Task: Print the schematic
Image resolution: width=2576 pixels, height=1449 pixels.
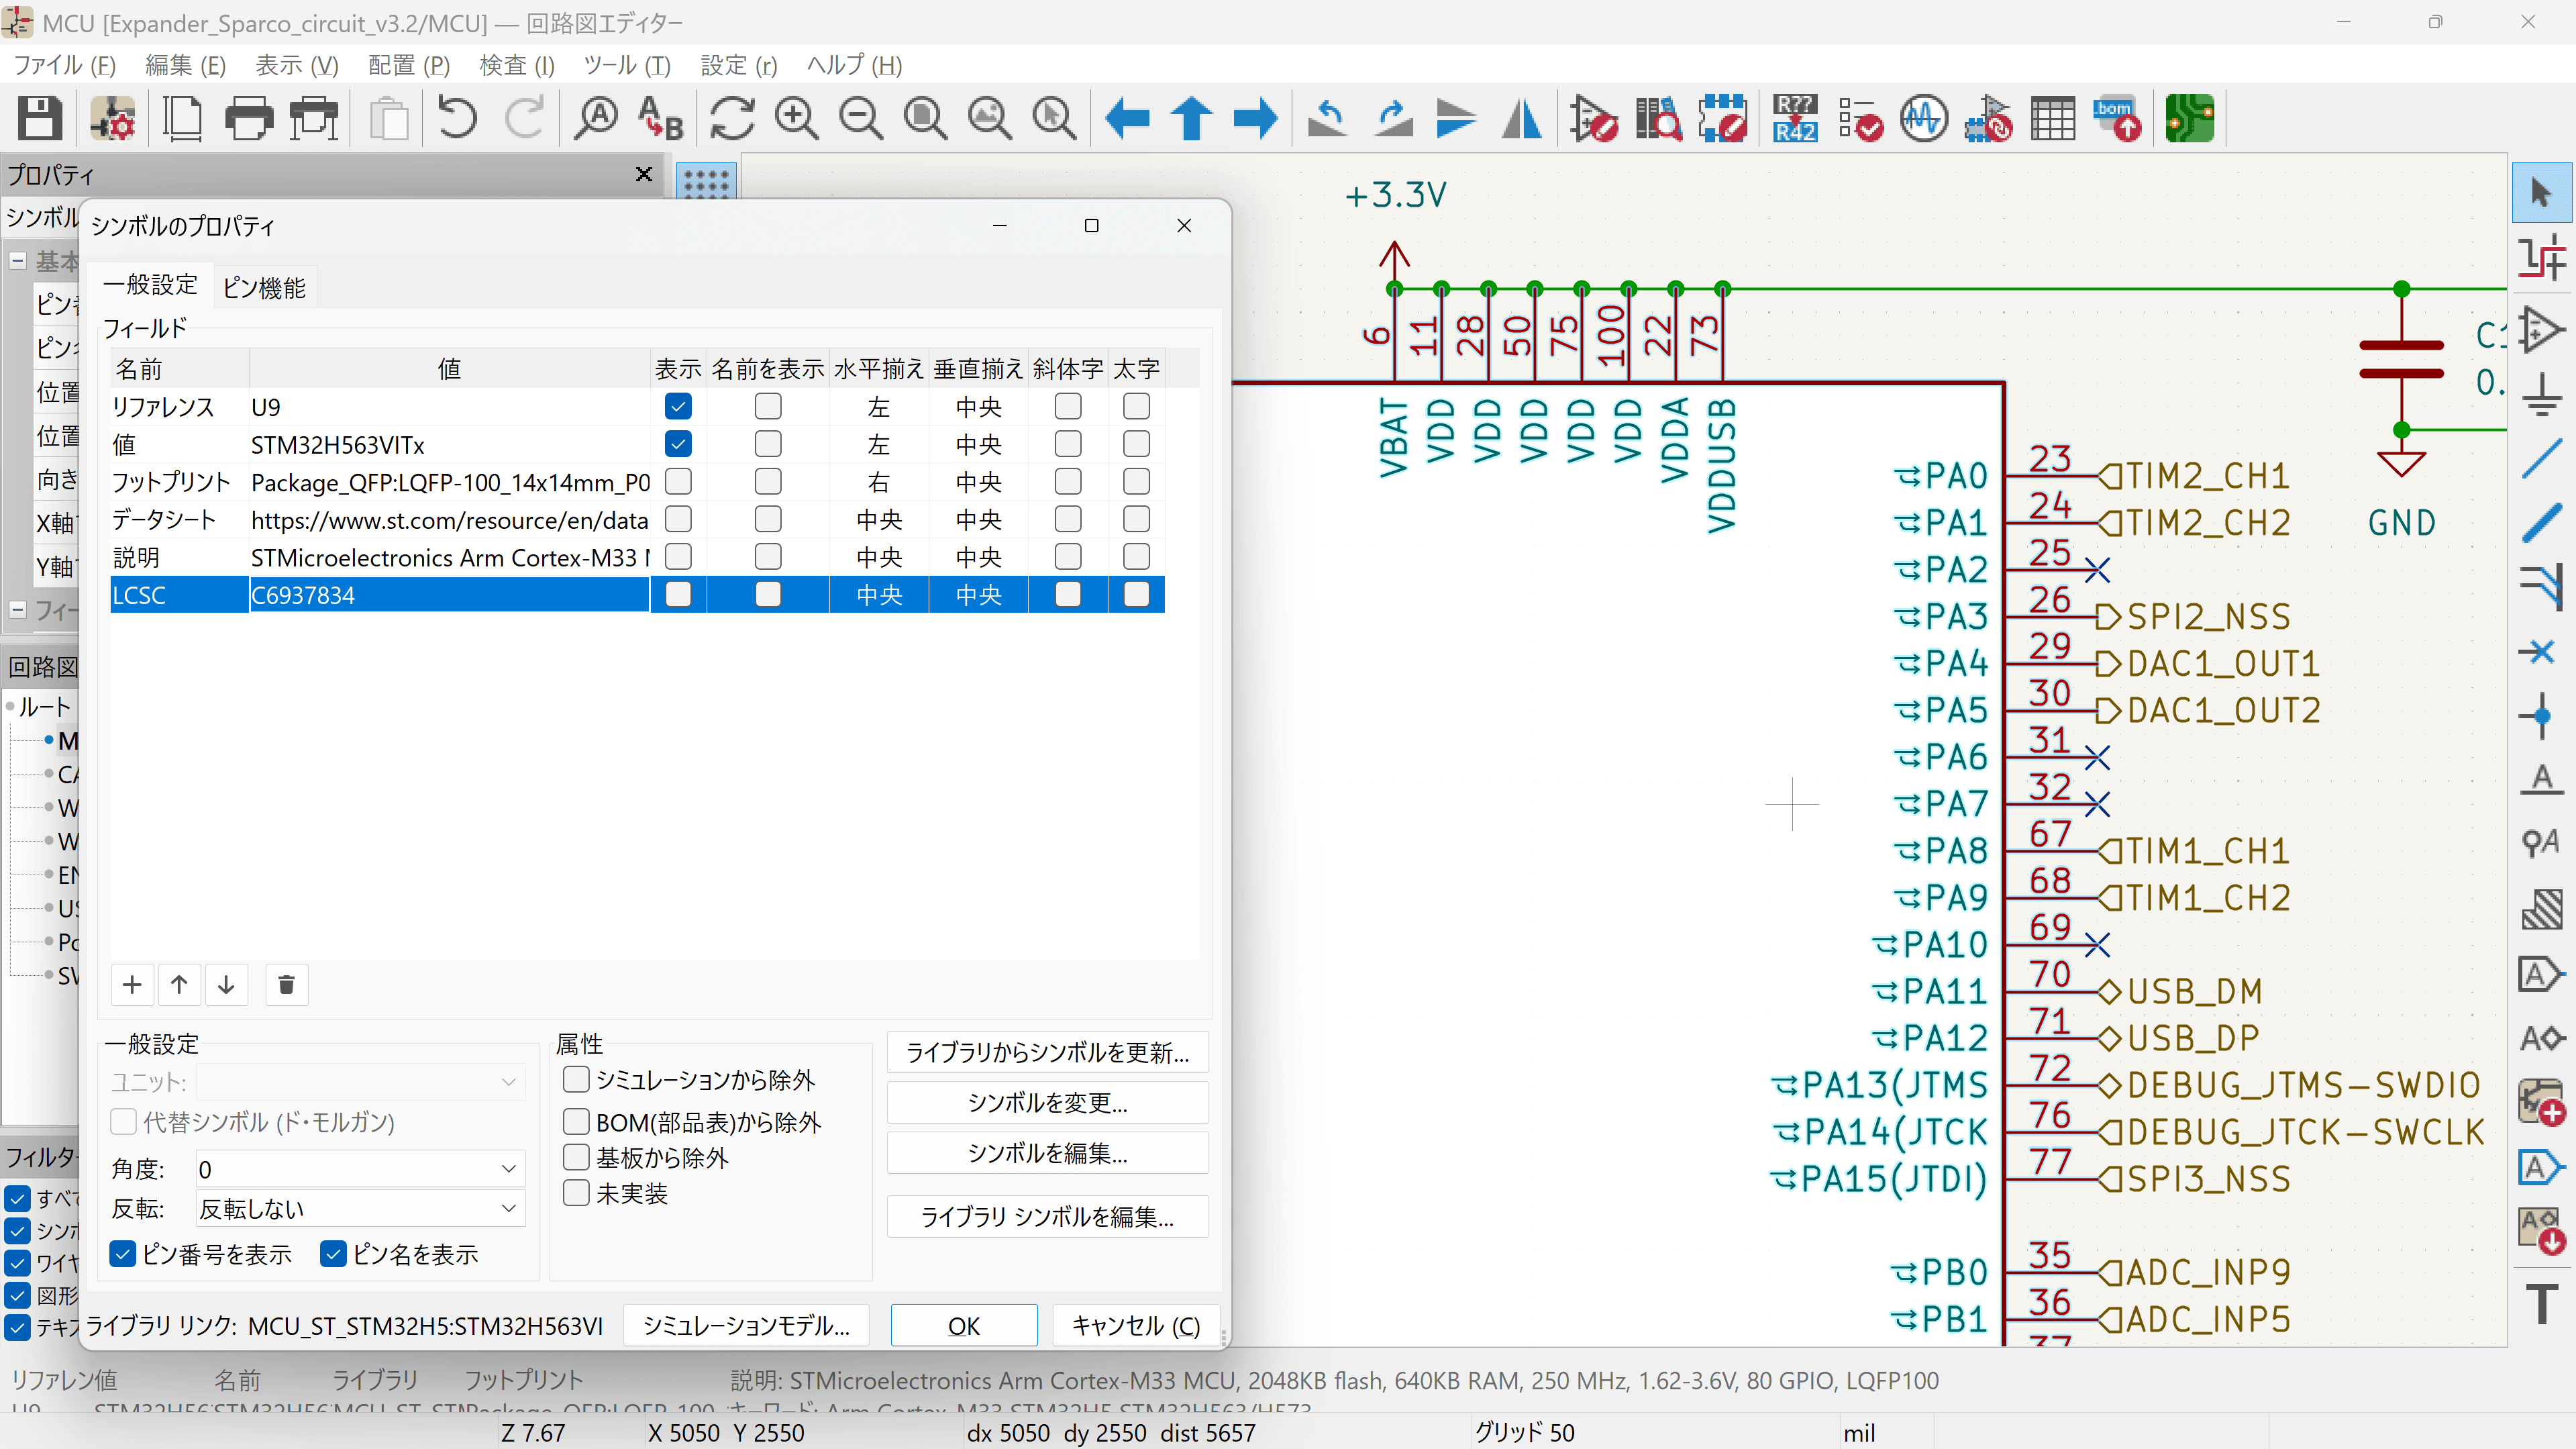Action: (248, 119)
